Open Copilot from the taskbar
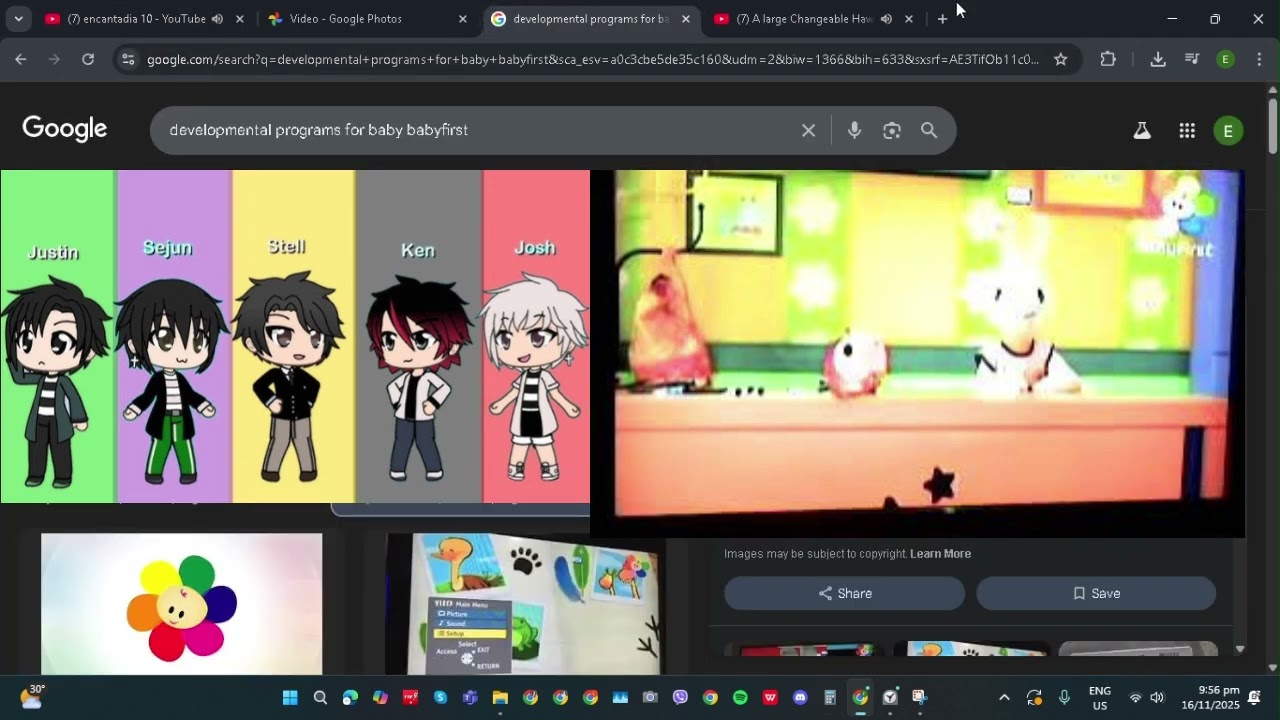This screenshot has height=720, width=1280. tap(380, 697)
